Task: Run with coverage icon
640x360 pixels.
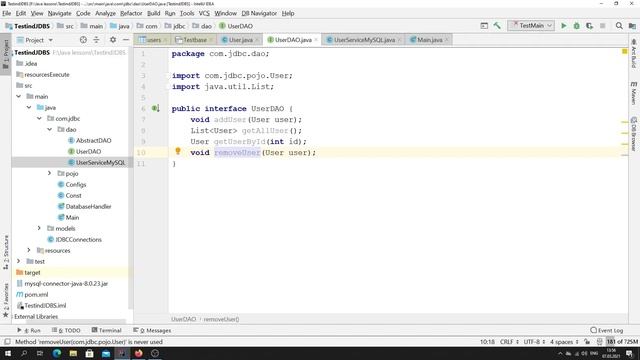Action: (x=589, y=26)
